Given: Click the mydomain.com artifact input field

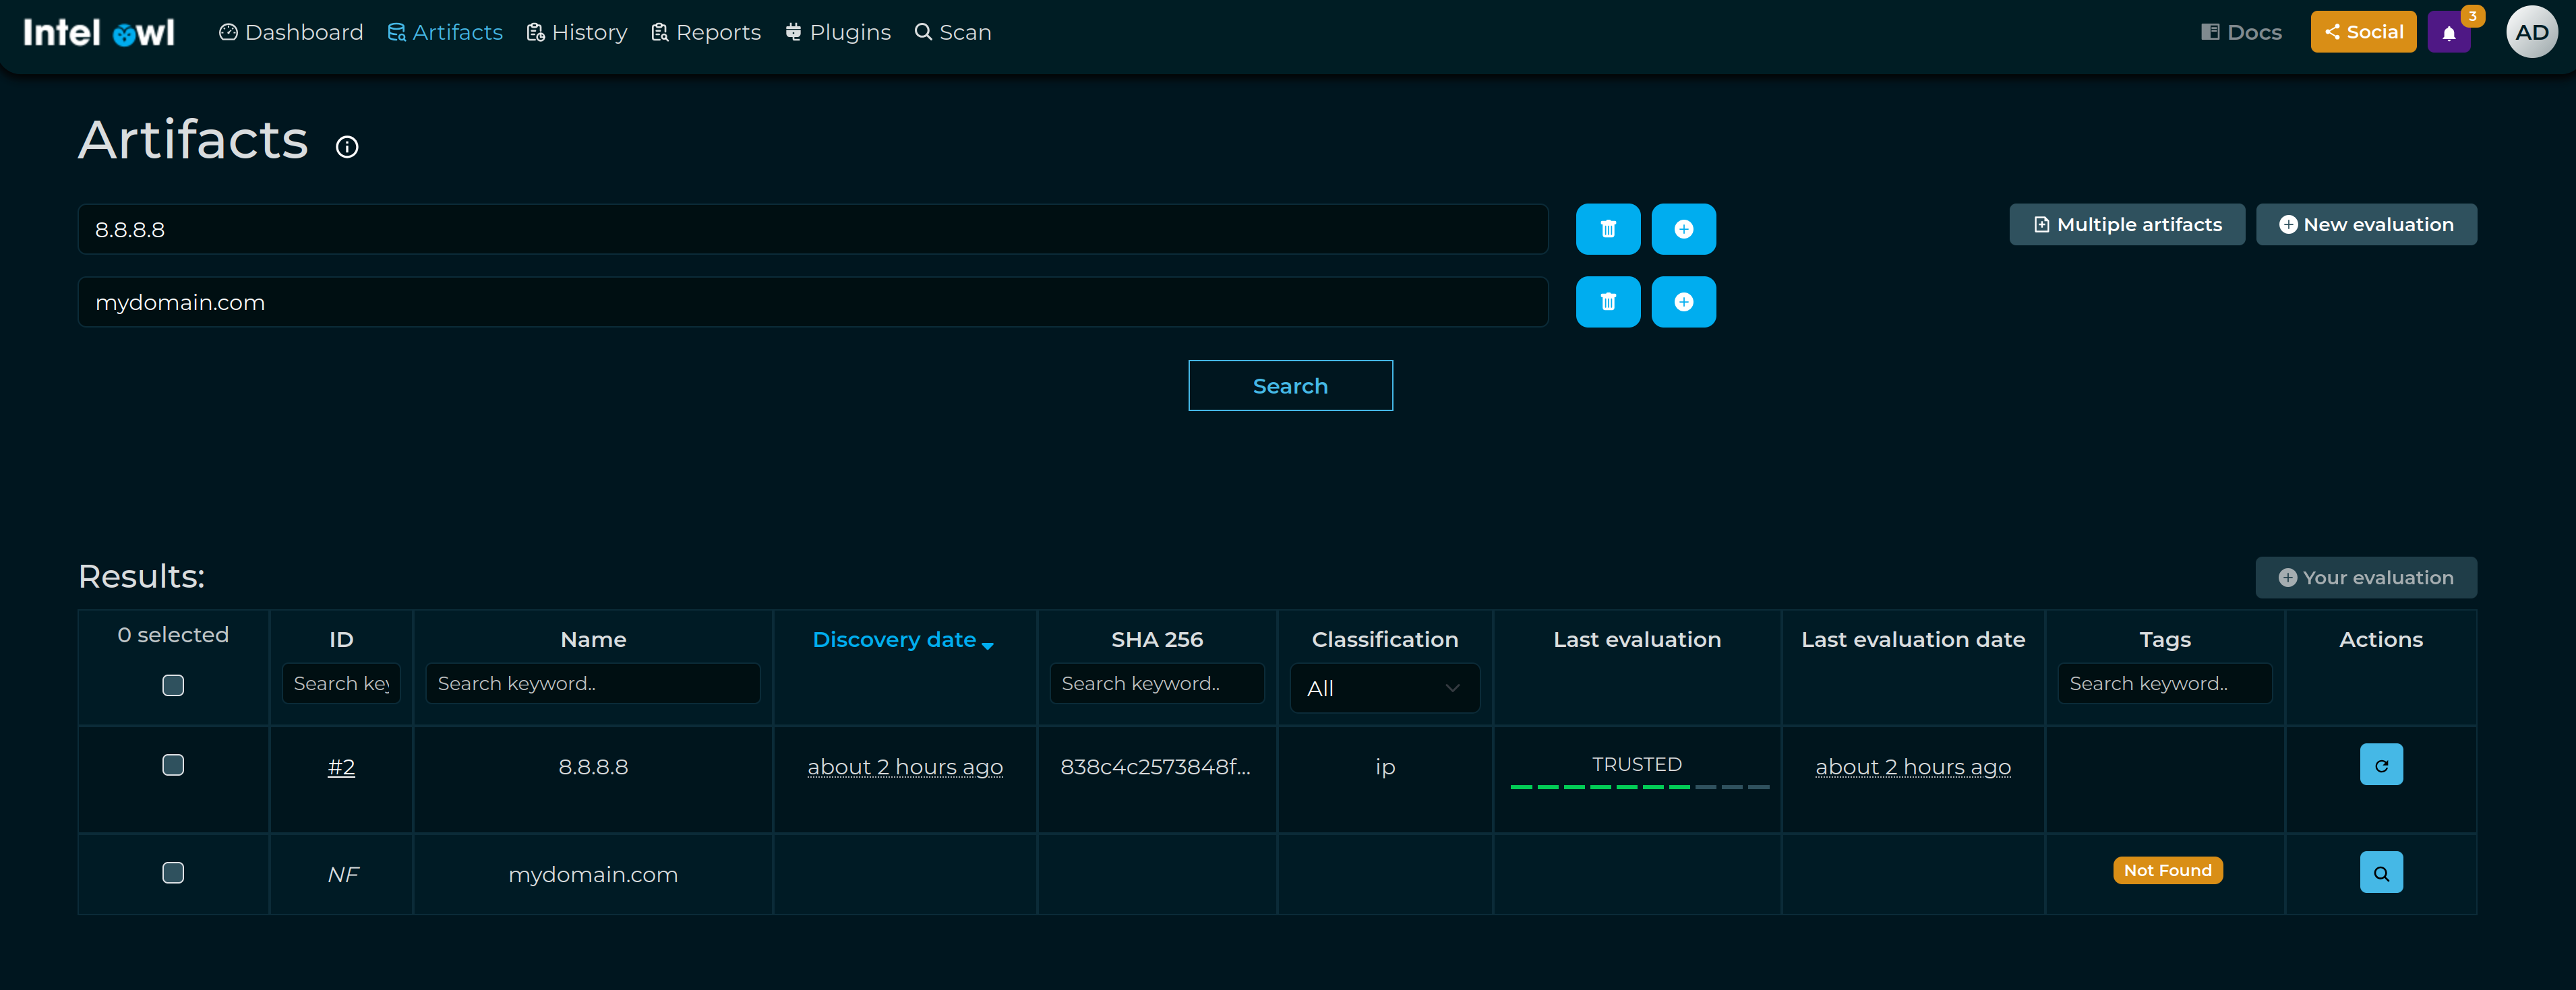Looking at the screenshot, I should 813,302.
